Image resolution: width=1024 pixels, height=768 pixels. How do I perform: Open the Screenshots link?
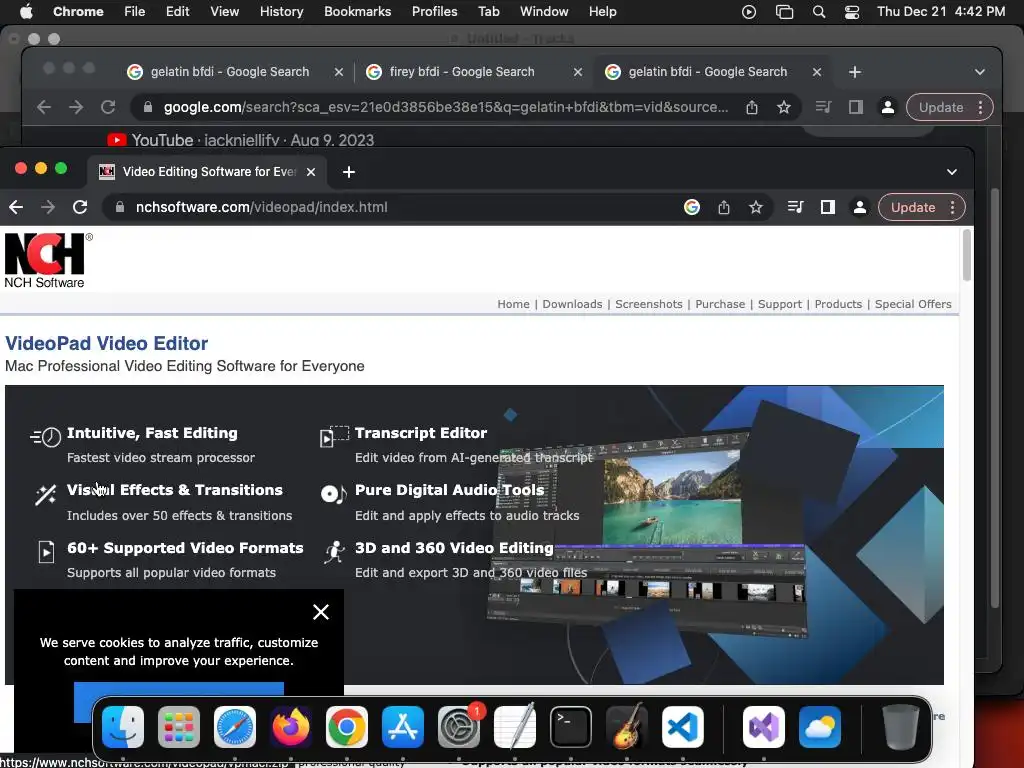pos(648,304)
